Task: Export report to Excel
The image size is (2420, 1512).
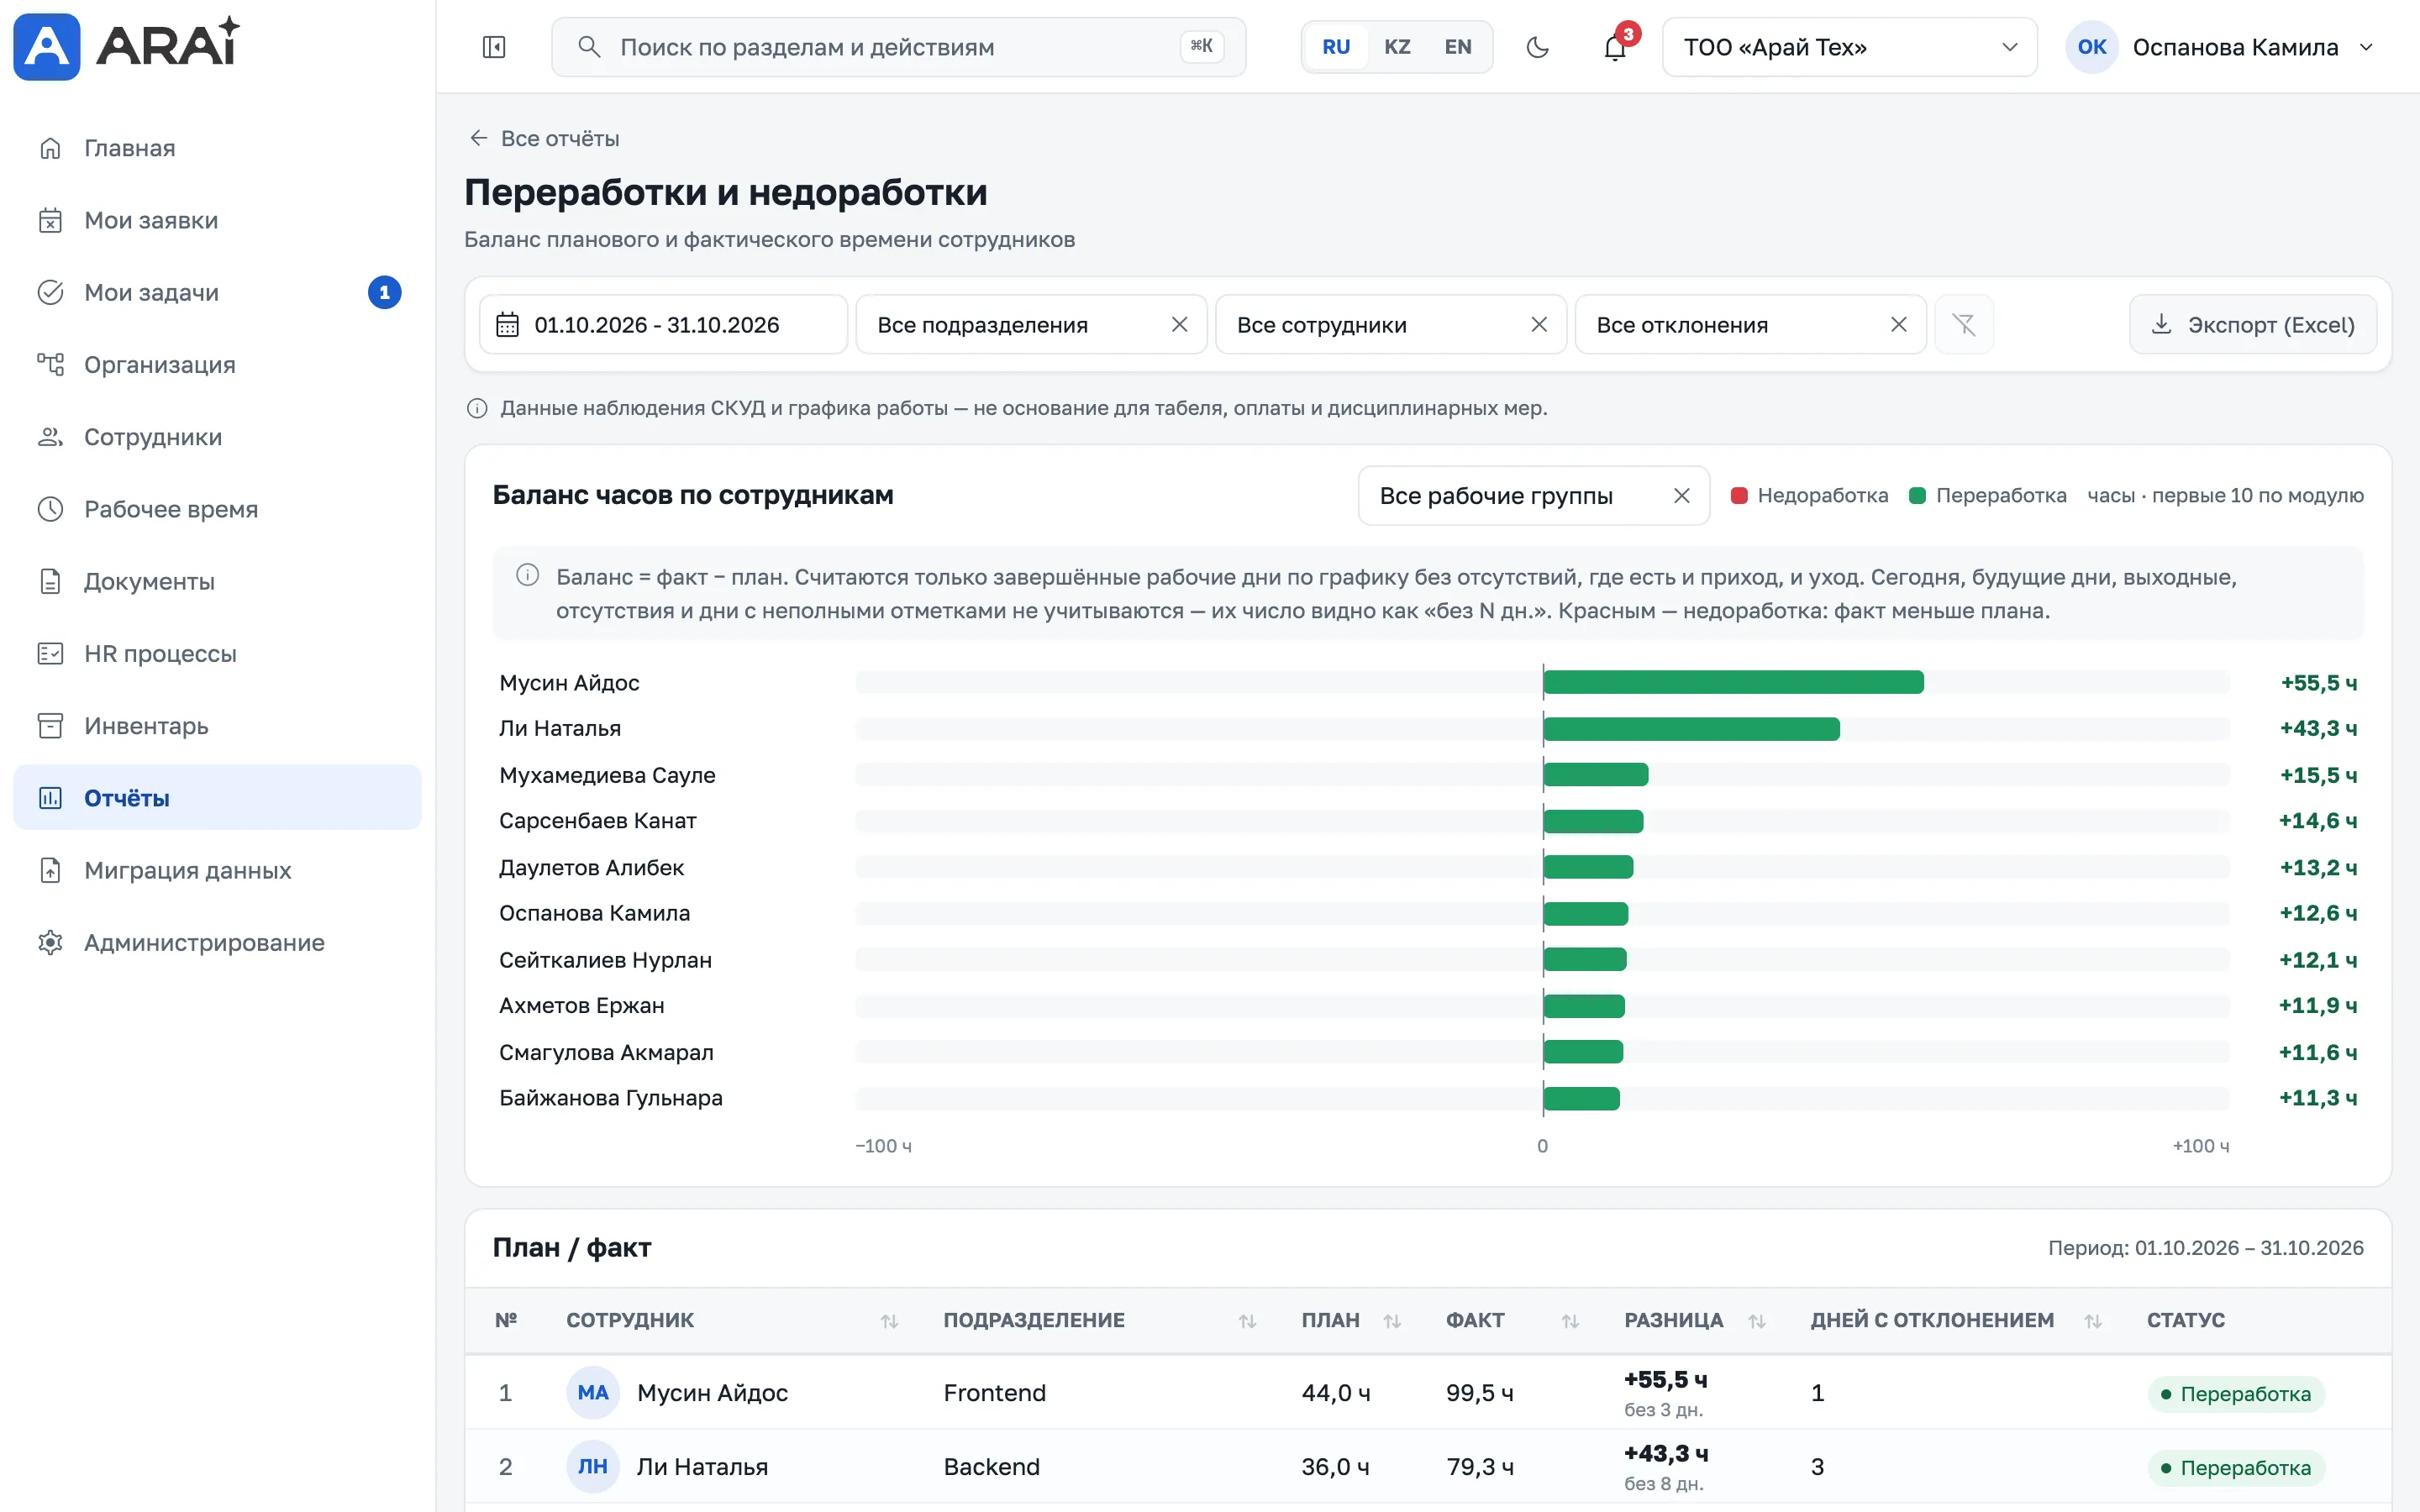Action: coord(2252,324)
